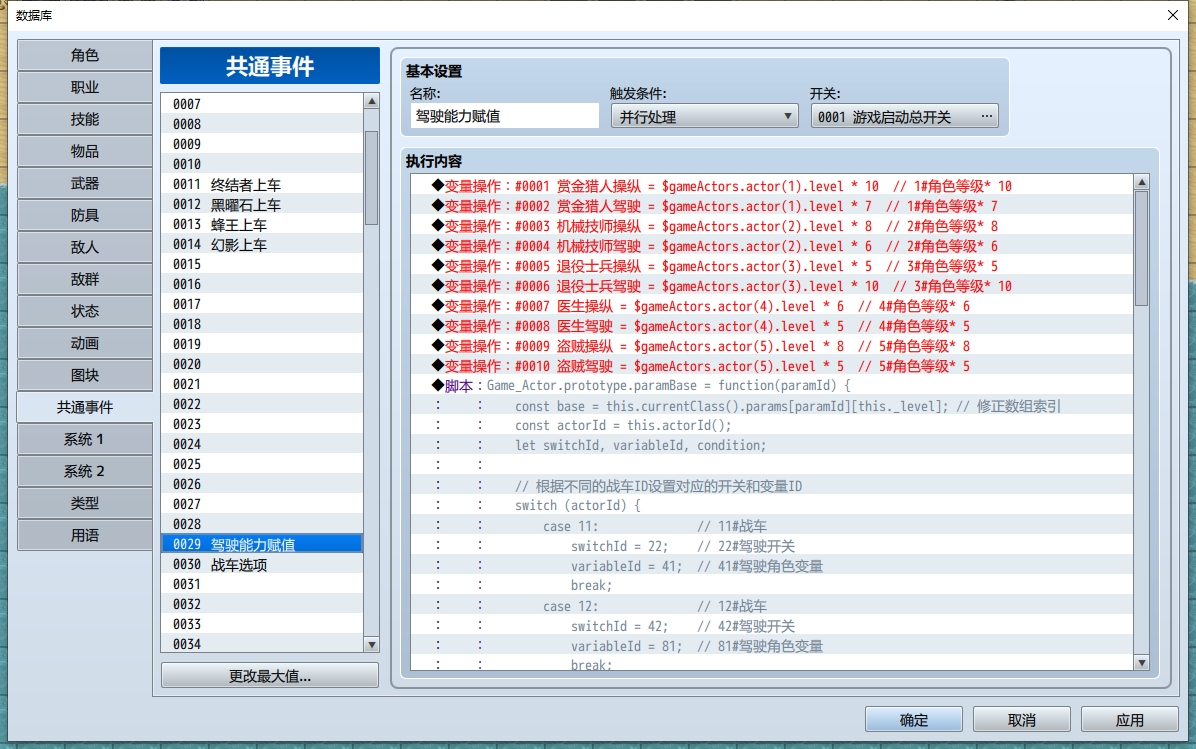Viewport: 1196px width, 749px height.
Task: Click the common event list scrollbar thumb
Action: [371, 178]
